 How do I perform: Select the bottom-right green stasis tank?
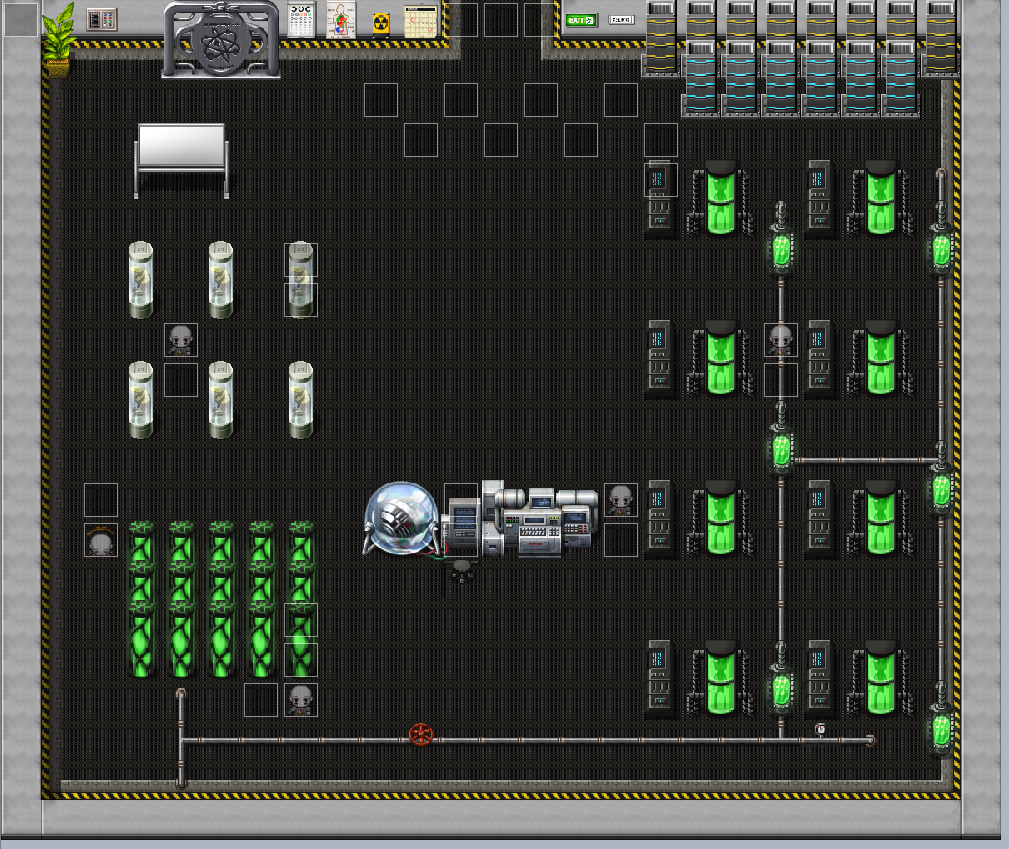[x=881, y=677]
